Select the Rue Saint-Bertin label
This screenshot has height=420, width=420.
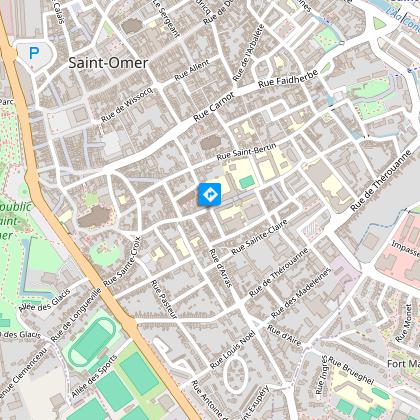click(x=247, y=151)
